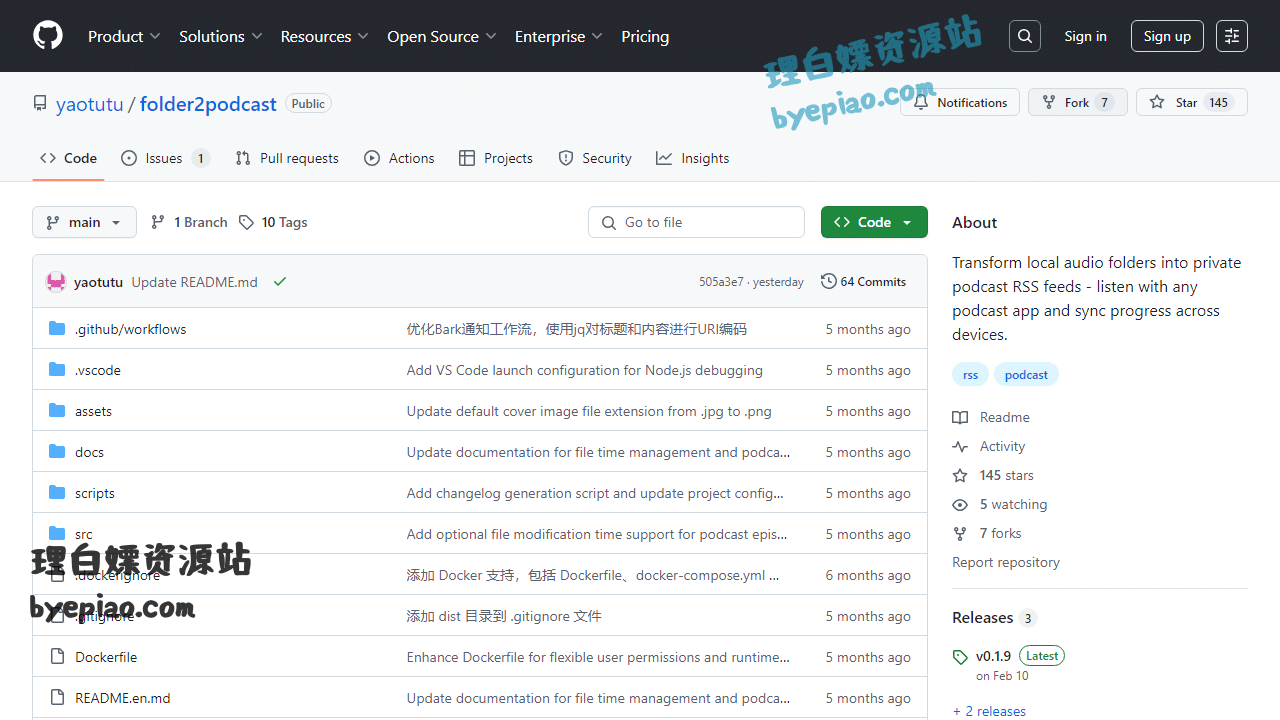Switch to the Projects tab

click(496, 158)
